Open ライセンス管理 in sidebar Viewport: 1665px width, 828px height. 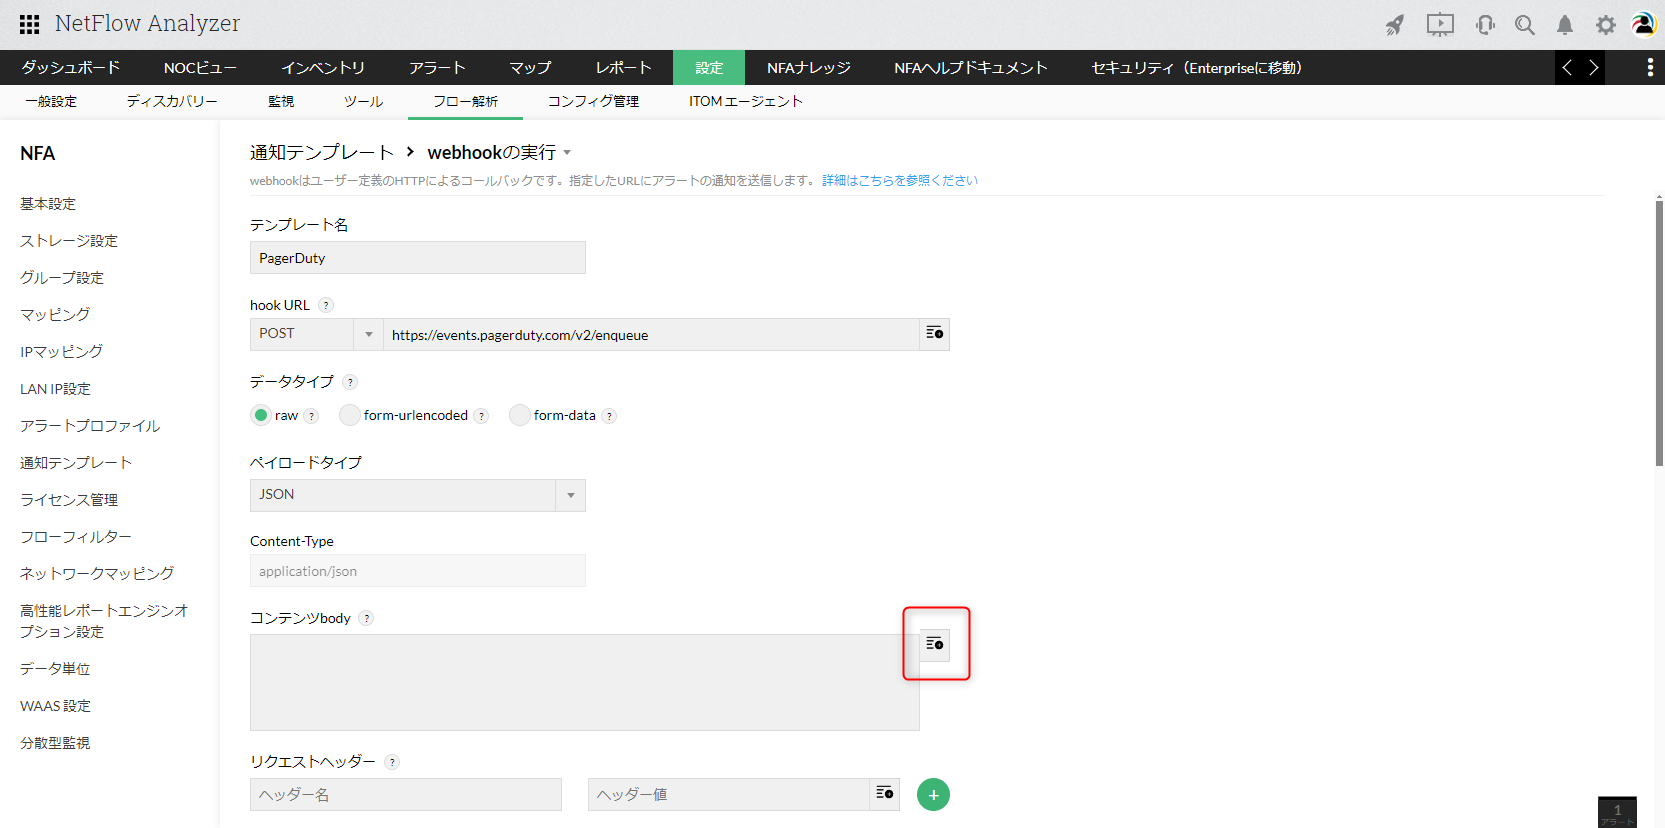click(x=69, y=500)
